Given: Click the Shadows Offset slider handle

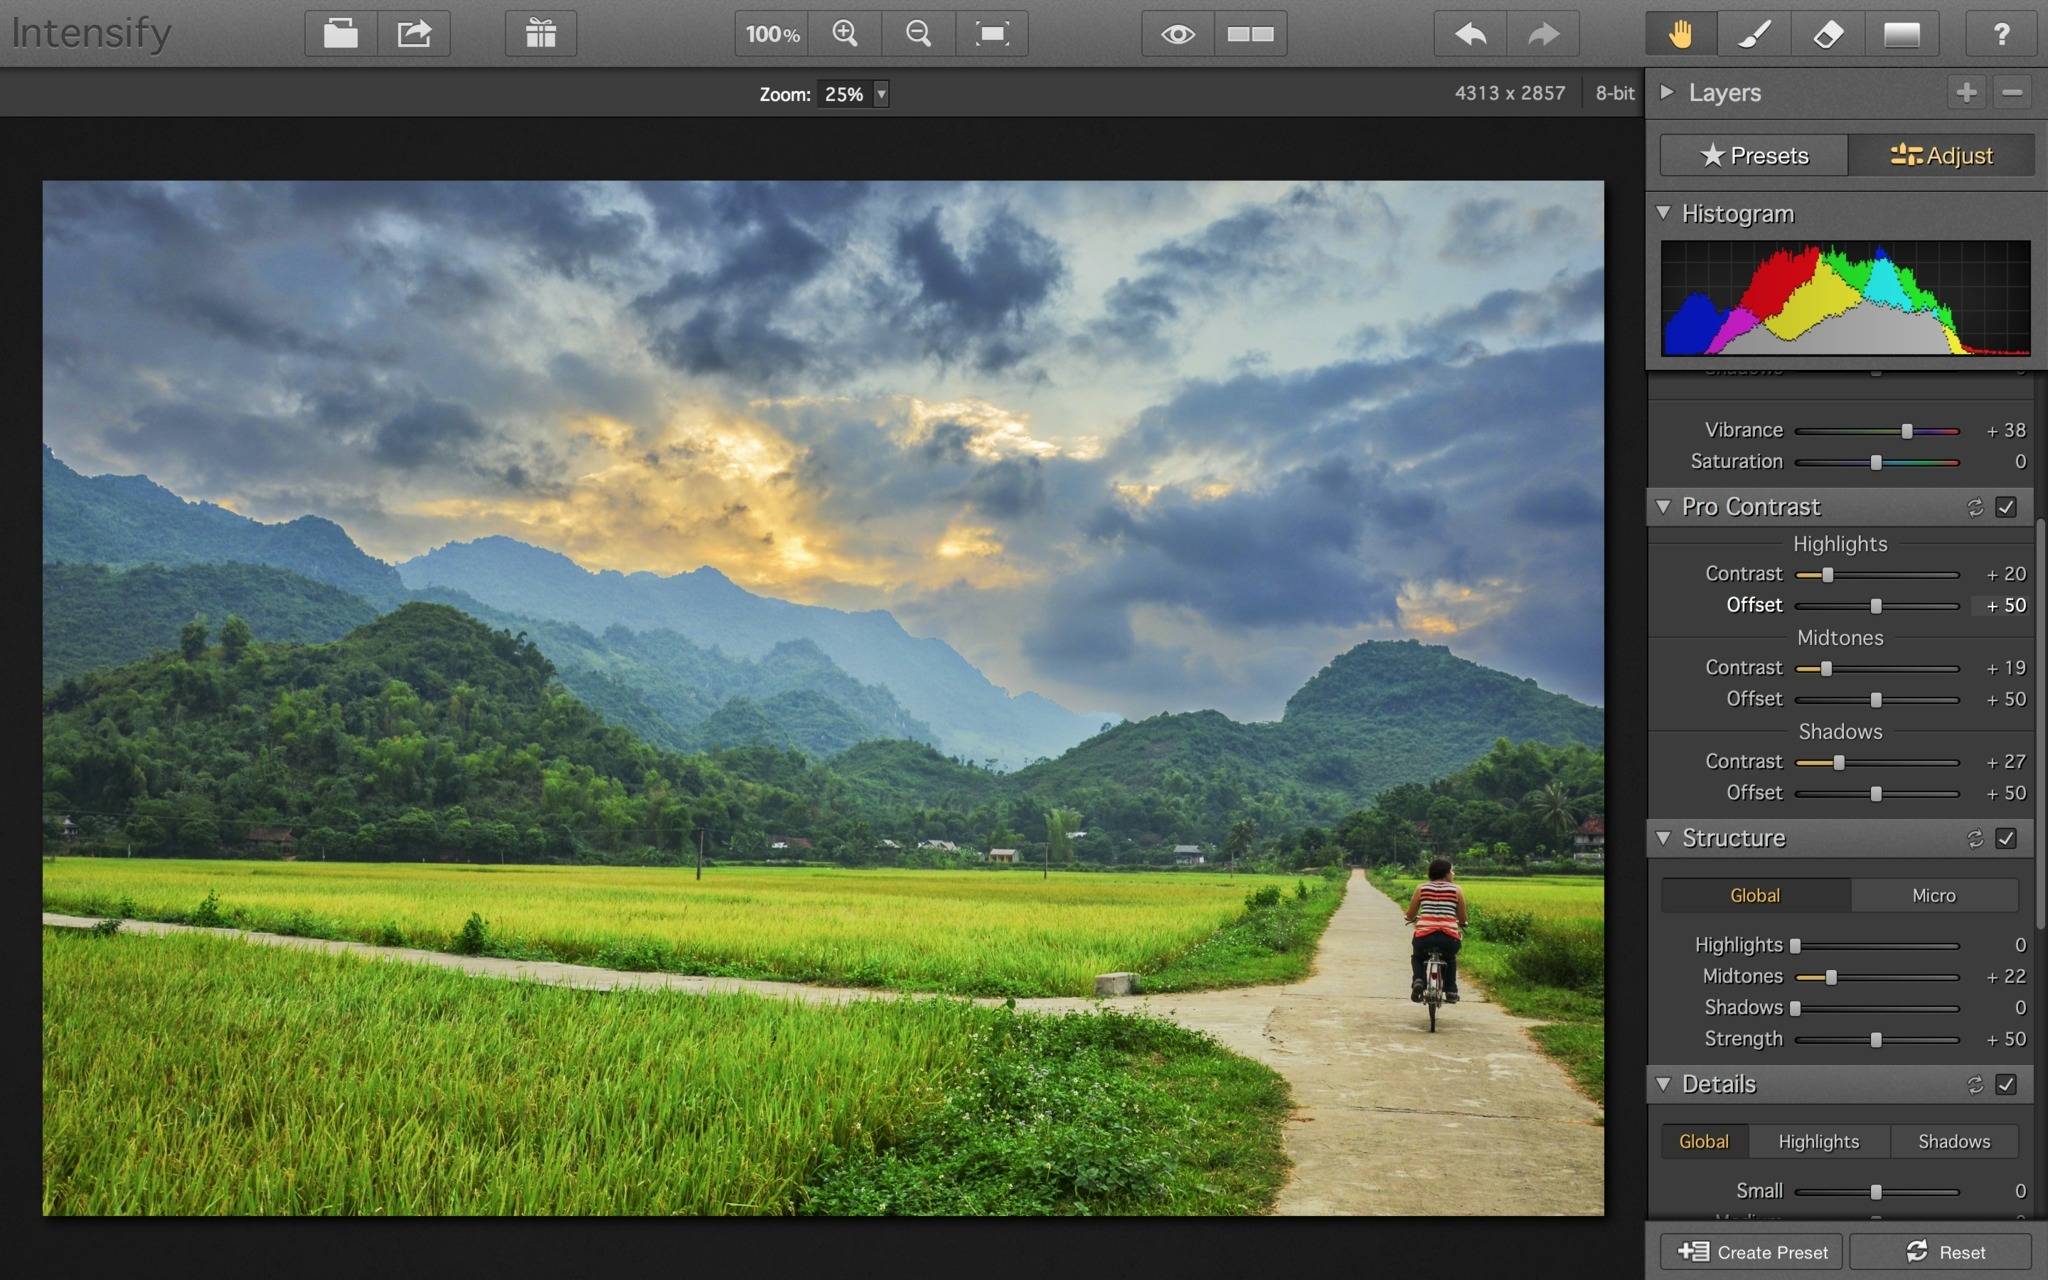Looking at the screenshot, I should coord(1876,794).
